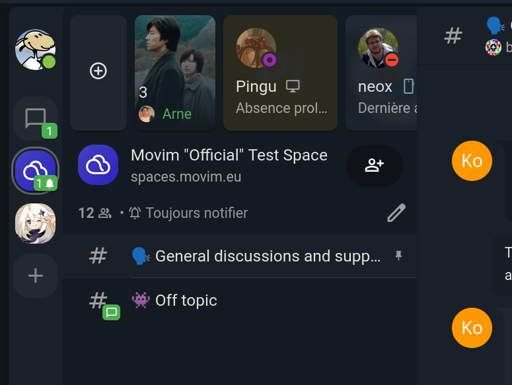Open own profile avatar at top left
512x385 pixels.
pos(35,49)
